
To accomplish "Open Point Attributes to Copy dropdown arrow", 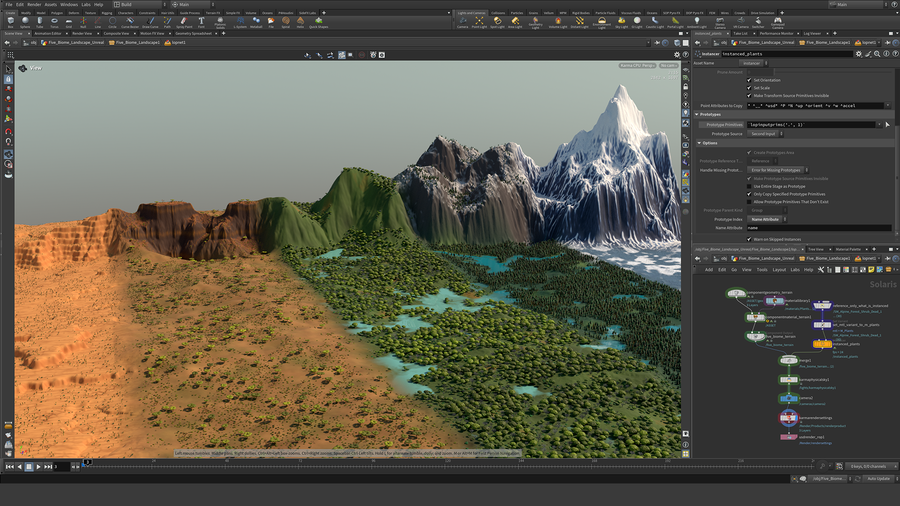I will point(887,106).
